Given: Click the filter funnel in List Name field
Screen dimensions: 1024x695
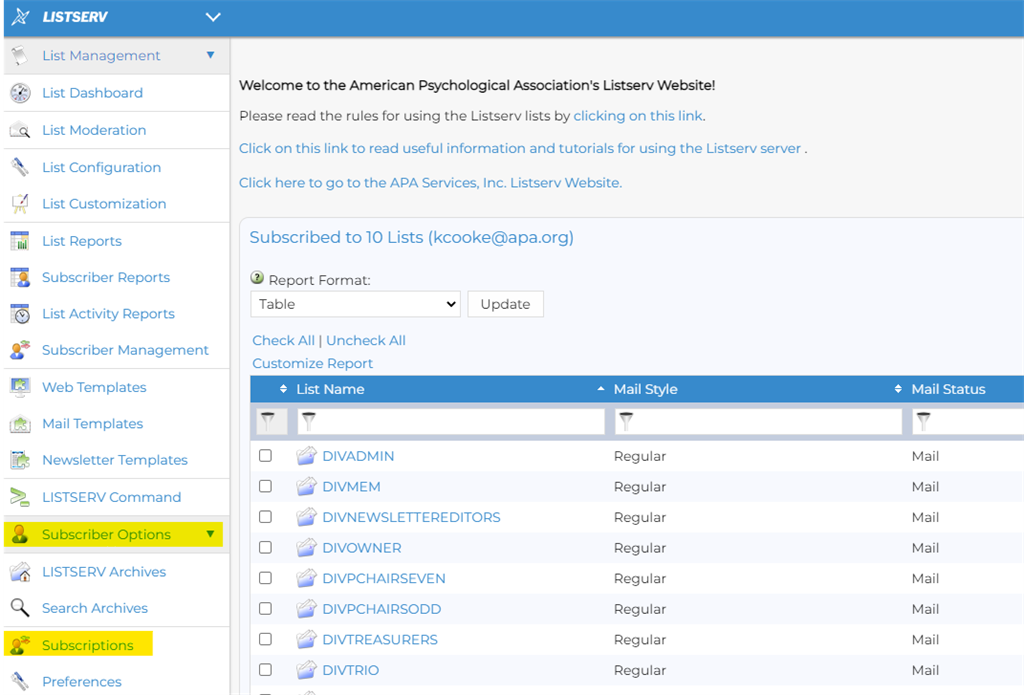Looking at the screenshot, I should click(309, 421).
